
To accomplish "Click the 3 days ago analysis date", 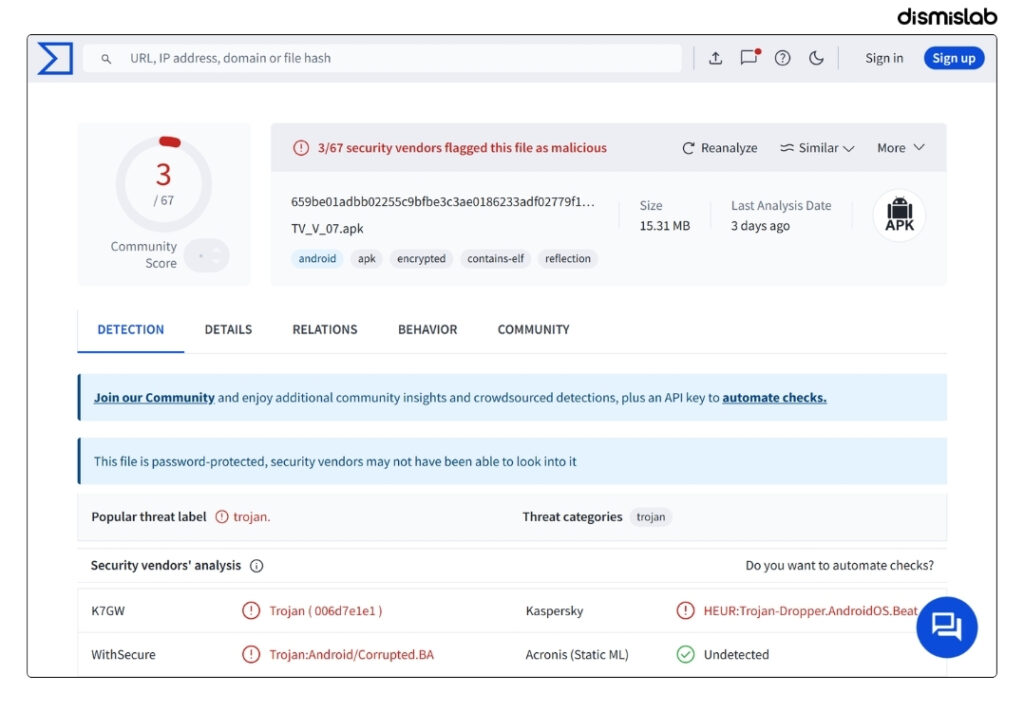I will tap(760, 226).
